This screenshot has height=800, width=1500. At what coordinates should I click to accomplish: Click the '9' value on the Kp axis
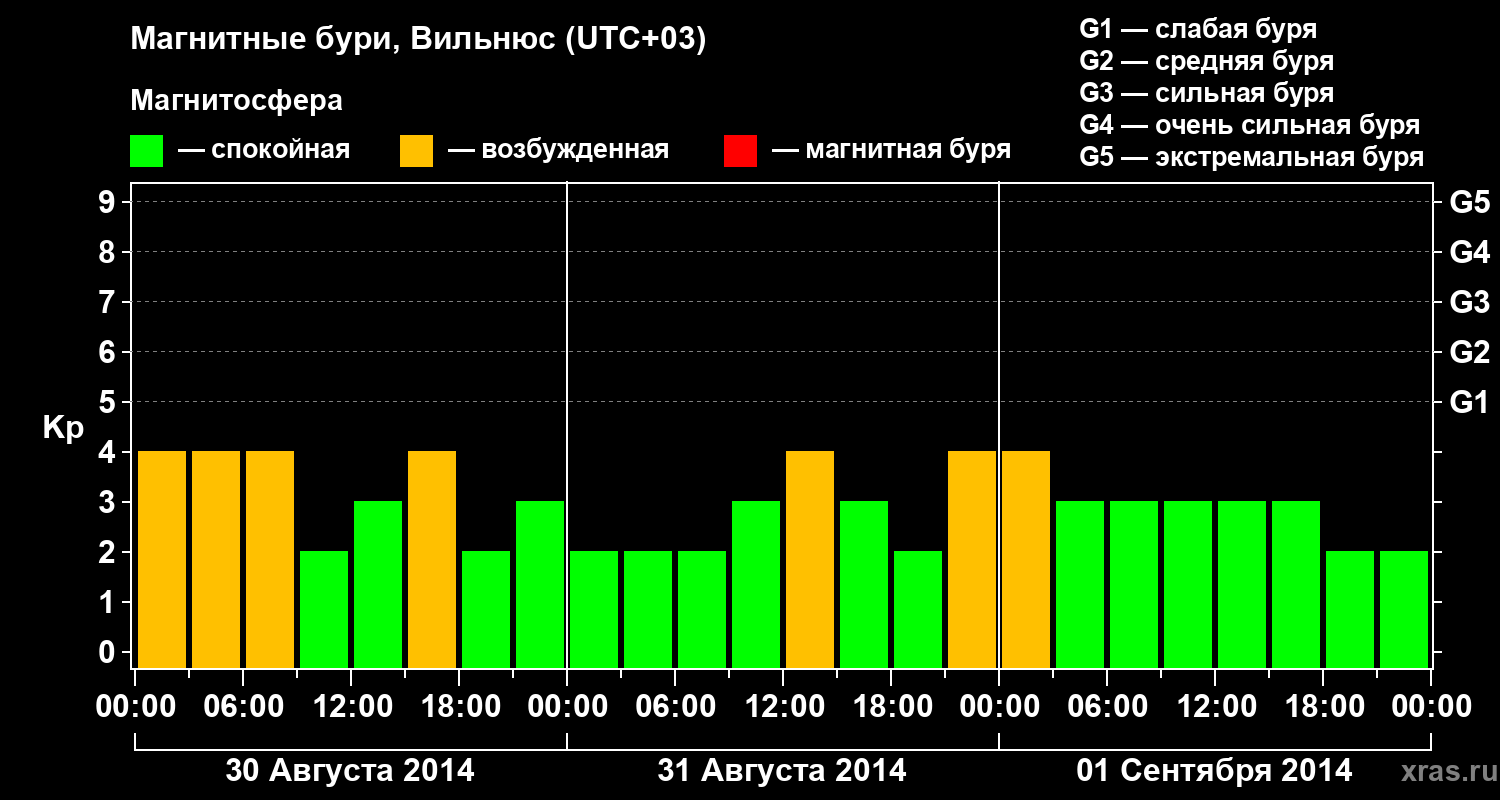pyautogui.click(x=108, y=202)
